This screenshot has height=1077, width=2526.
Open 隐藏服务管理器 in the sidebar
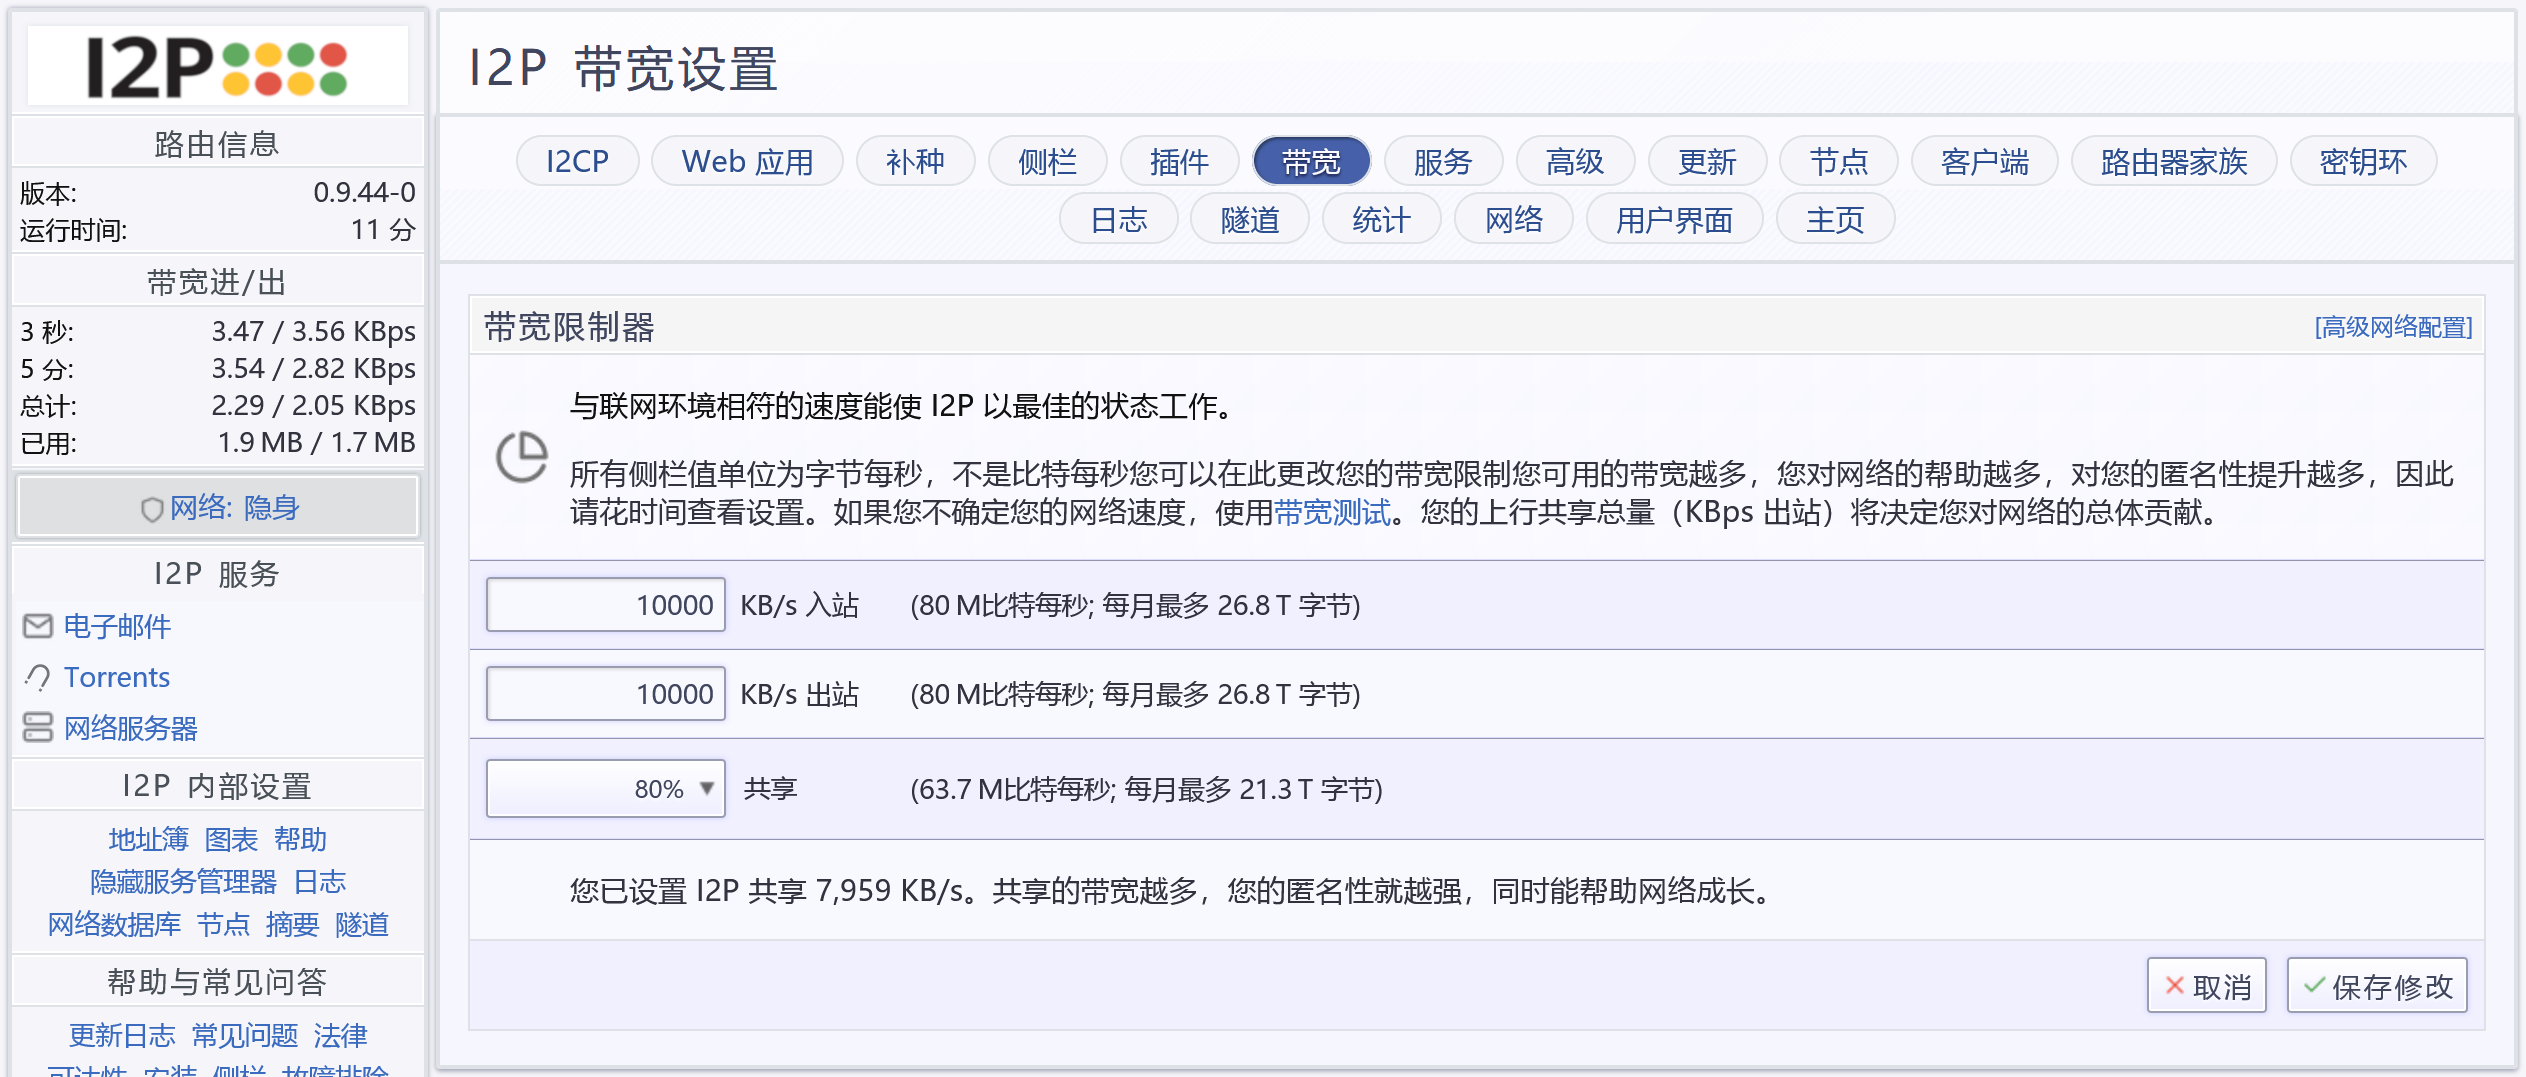183,882
